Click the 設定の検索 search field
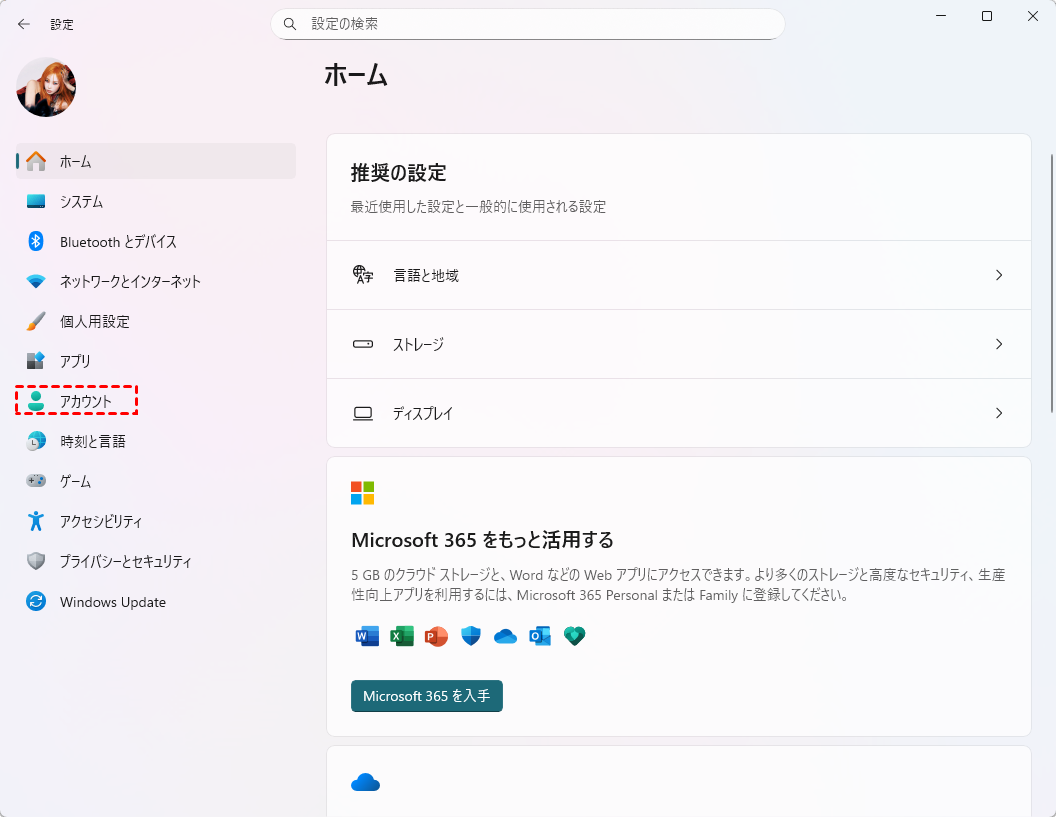1056x817 pixels. (540, 23)
